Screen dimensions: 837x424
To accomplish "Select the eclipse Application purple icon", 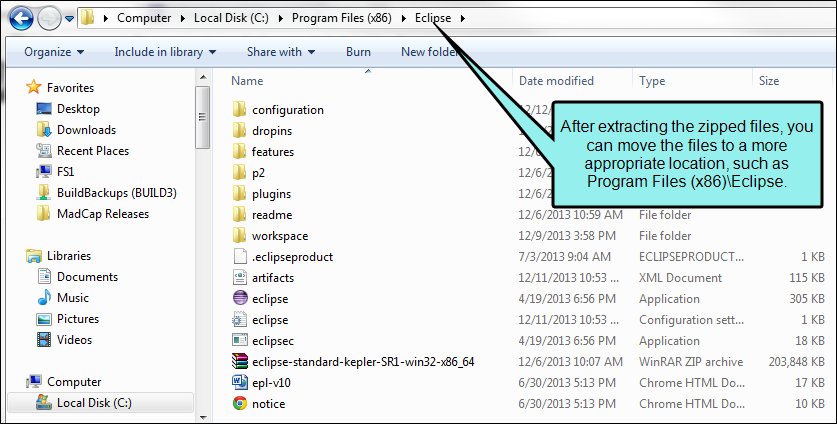I will click(240, 299).
